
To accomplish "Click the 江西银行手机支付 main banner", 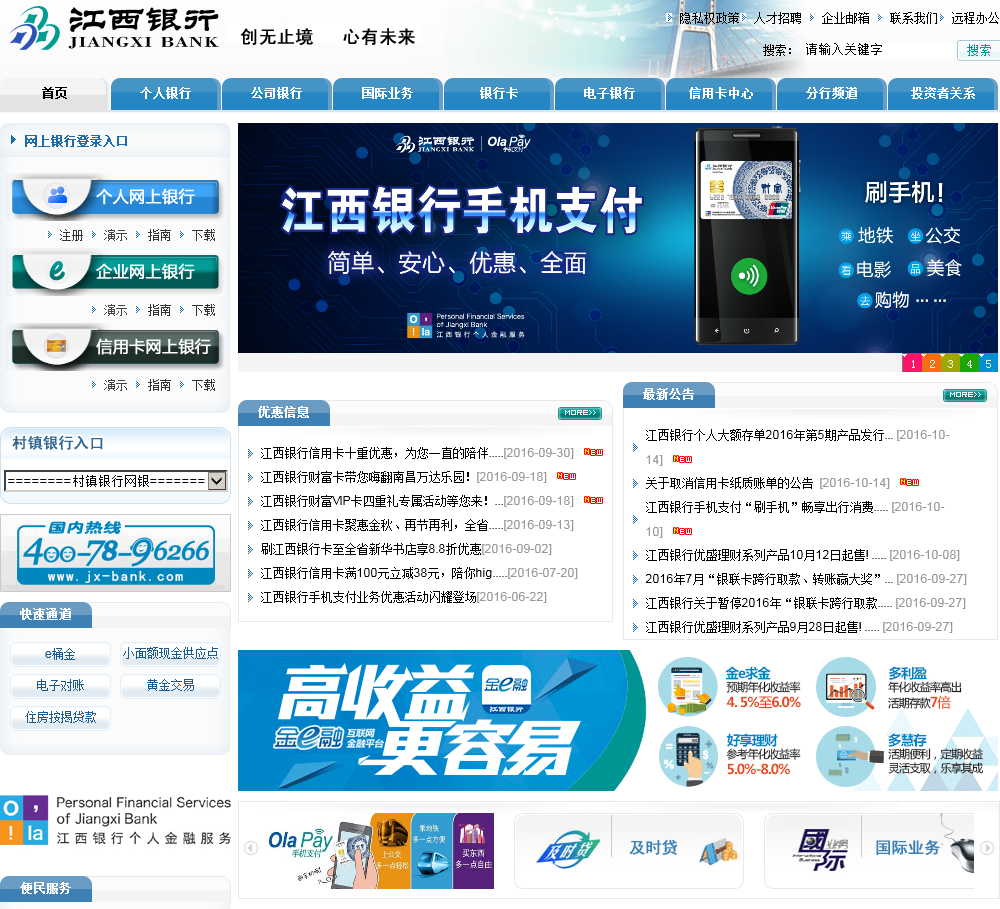I will coord(617,238).
